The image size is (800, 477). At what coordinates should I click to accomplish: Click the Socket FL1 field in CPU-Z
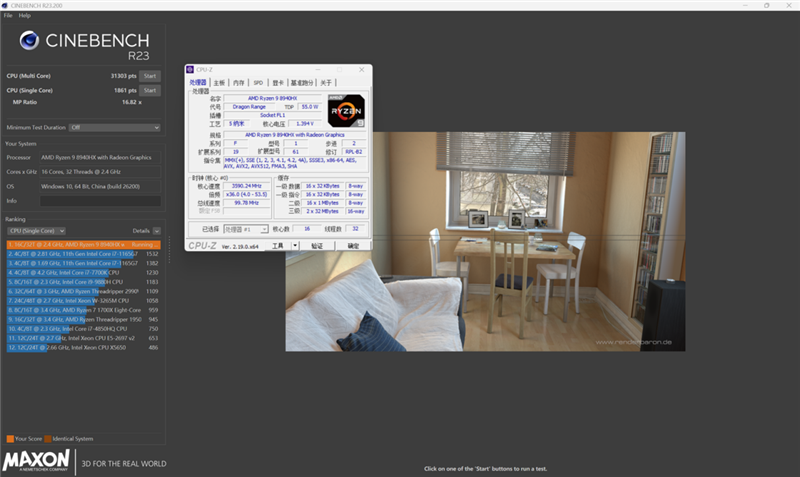272,115
